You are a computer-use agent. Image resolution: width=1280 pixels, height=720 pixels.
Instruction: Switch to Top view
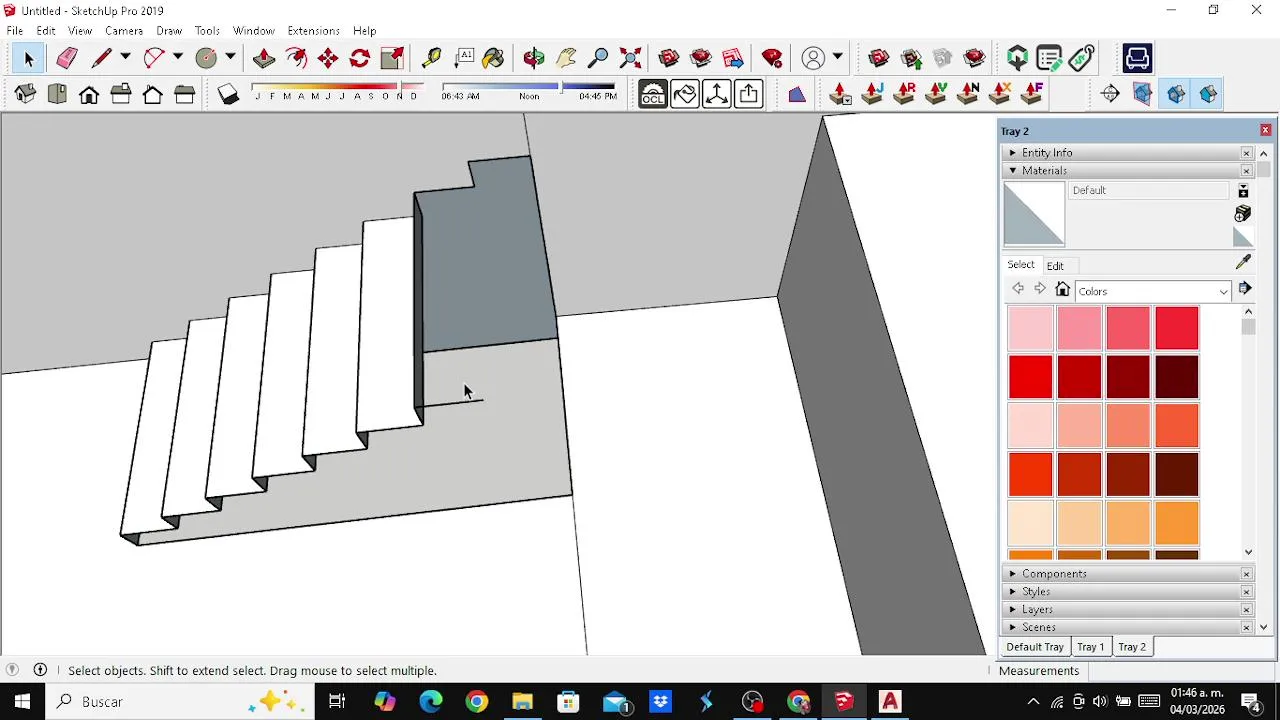57,94
